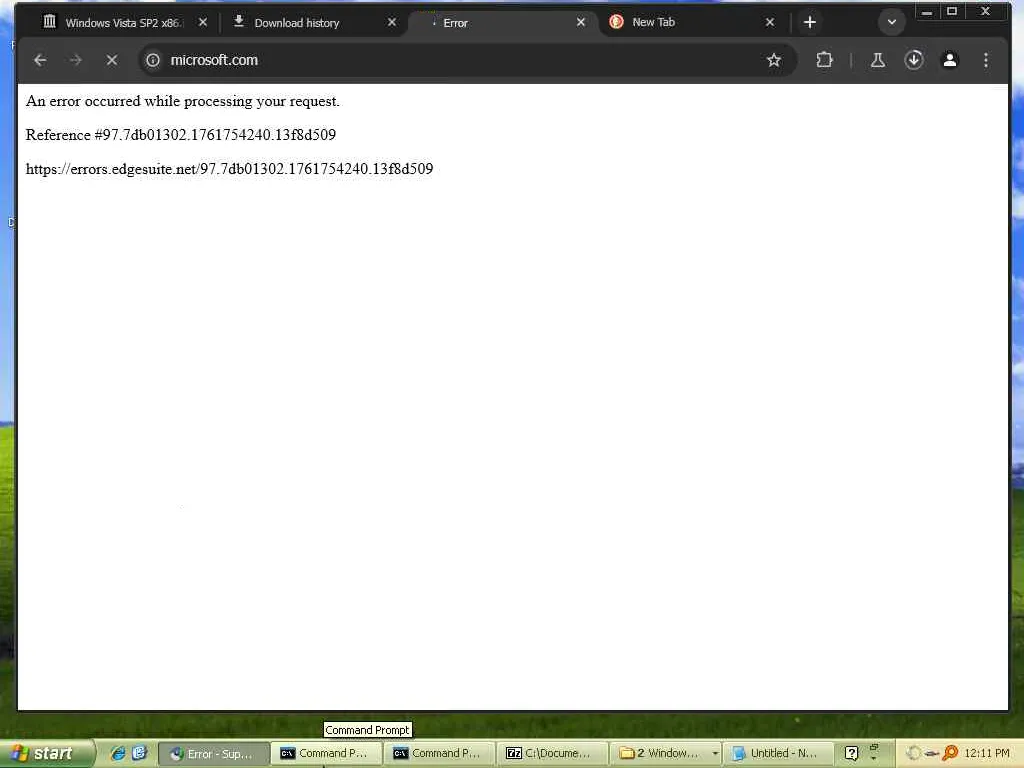Open first Command Prompt taskbar button
1024x768 pixels.
tap(327, 754)
